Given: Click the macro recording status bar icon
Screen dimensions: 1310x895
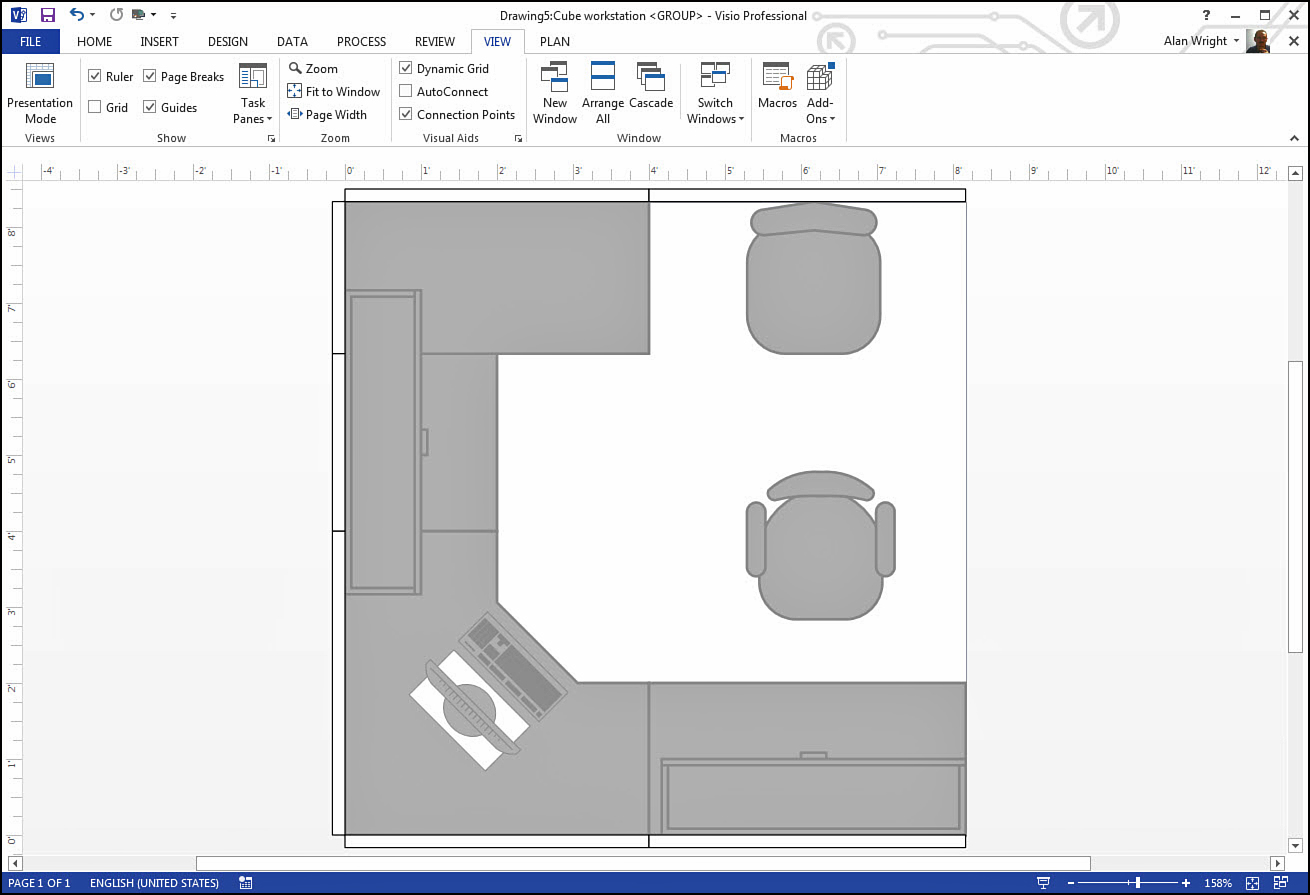Looking at the screenshot, I should [246, 883].
